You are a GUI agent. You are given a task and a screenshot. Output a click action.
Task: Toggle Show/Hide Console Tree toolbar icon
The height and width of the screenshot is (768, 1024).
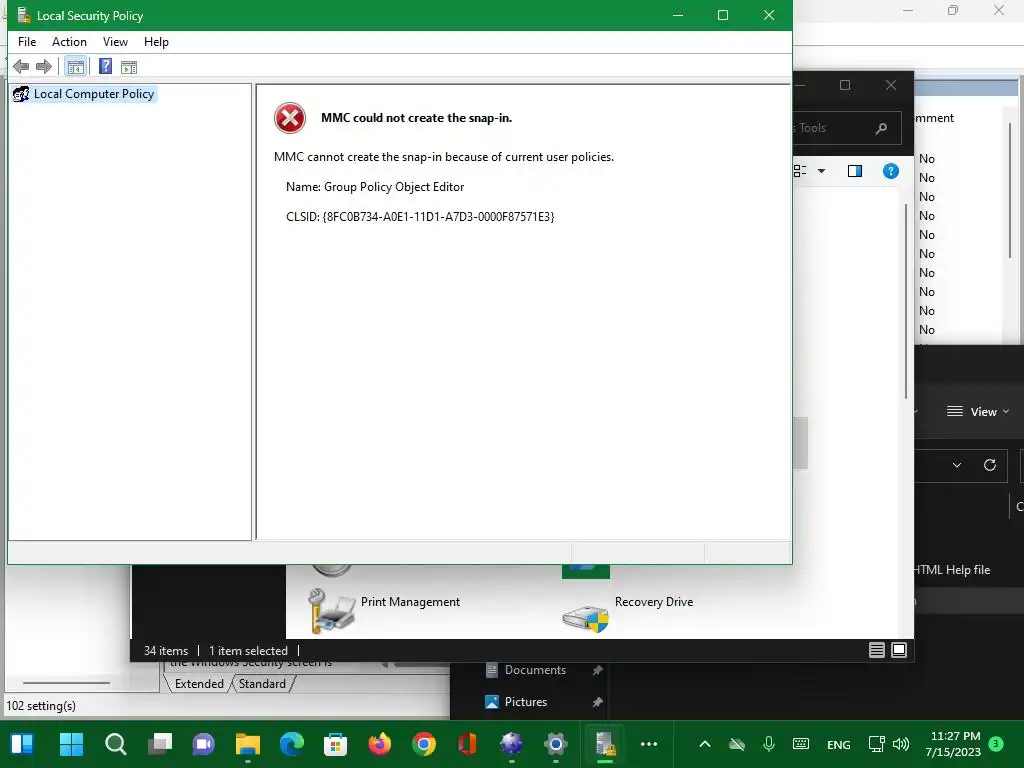[76, 67]
